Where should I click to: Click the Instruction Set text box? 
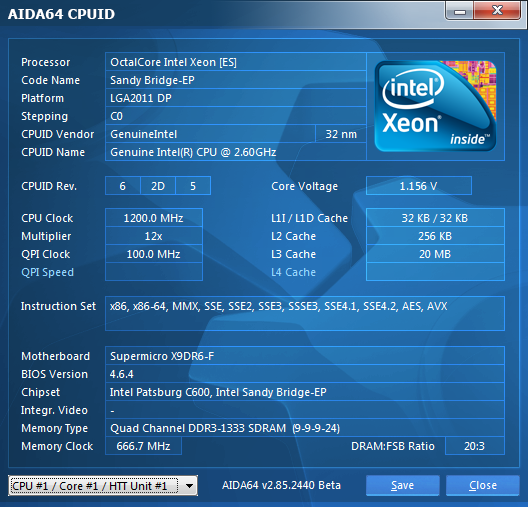tap(305, 313)
